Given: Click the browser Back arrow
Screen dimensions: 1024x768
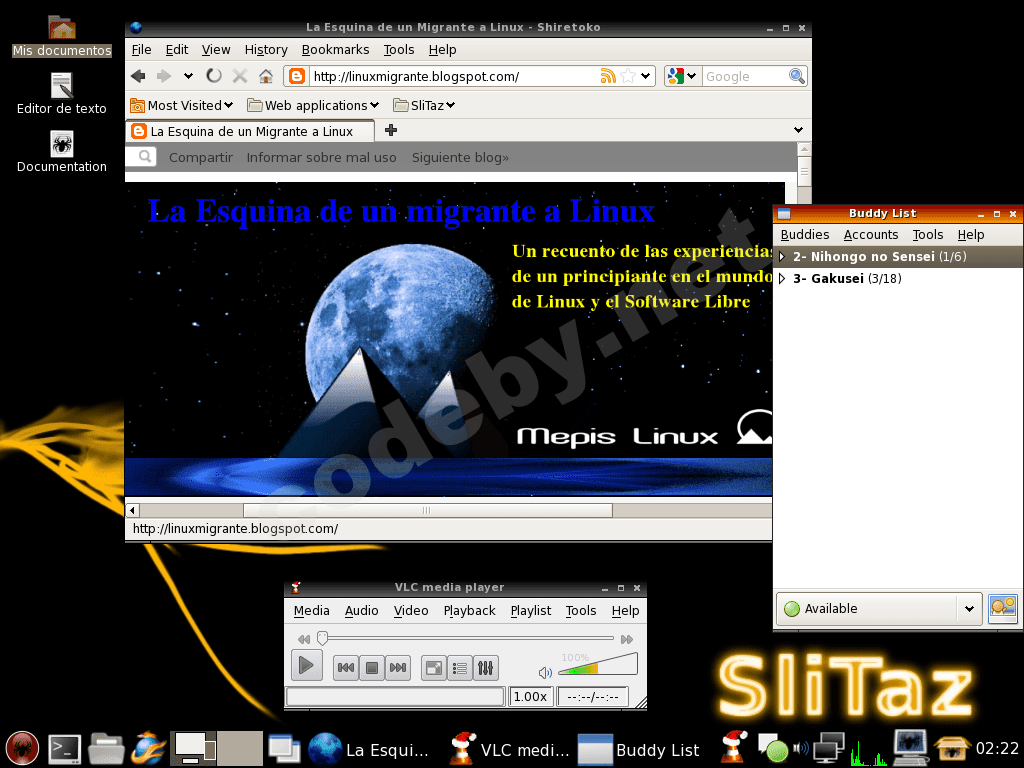Looking at the screenshot, I should point(138,76).
